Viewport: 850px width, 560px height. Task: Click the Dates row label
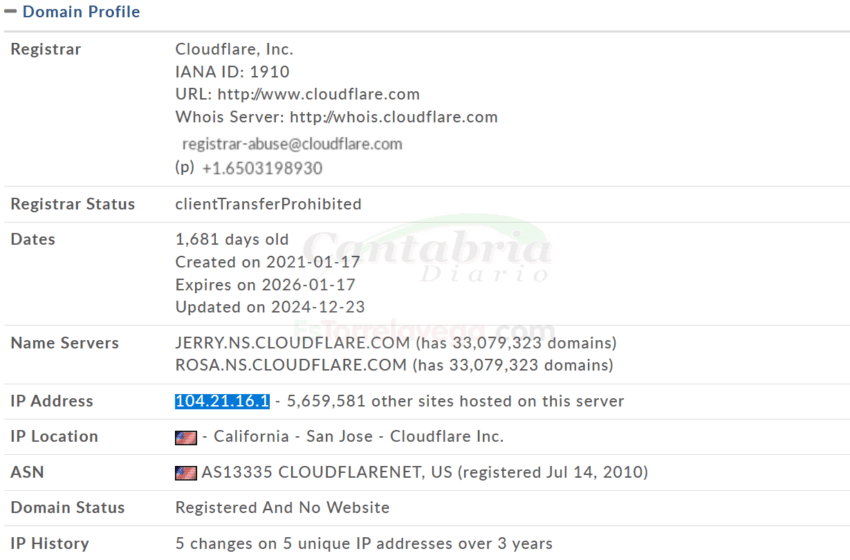[33, 240]
